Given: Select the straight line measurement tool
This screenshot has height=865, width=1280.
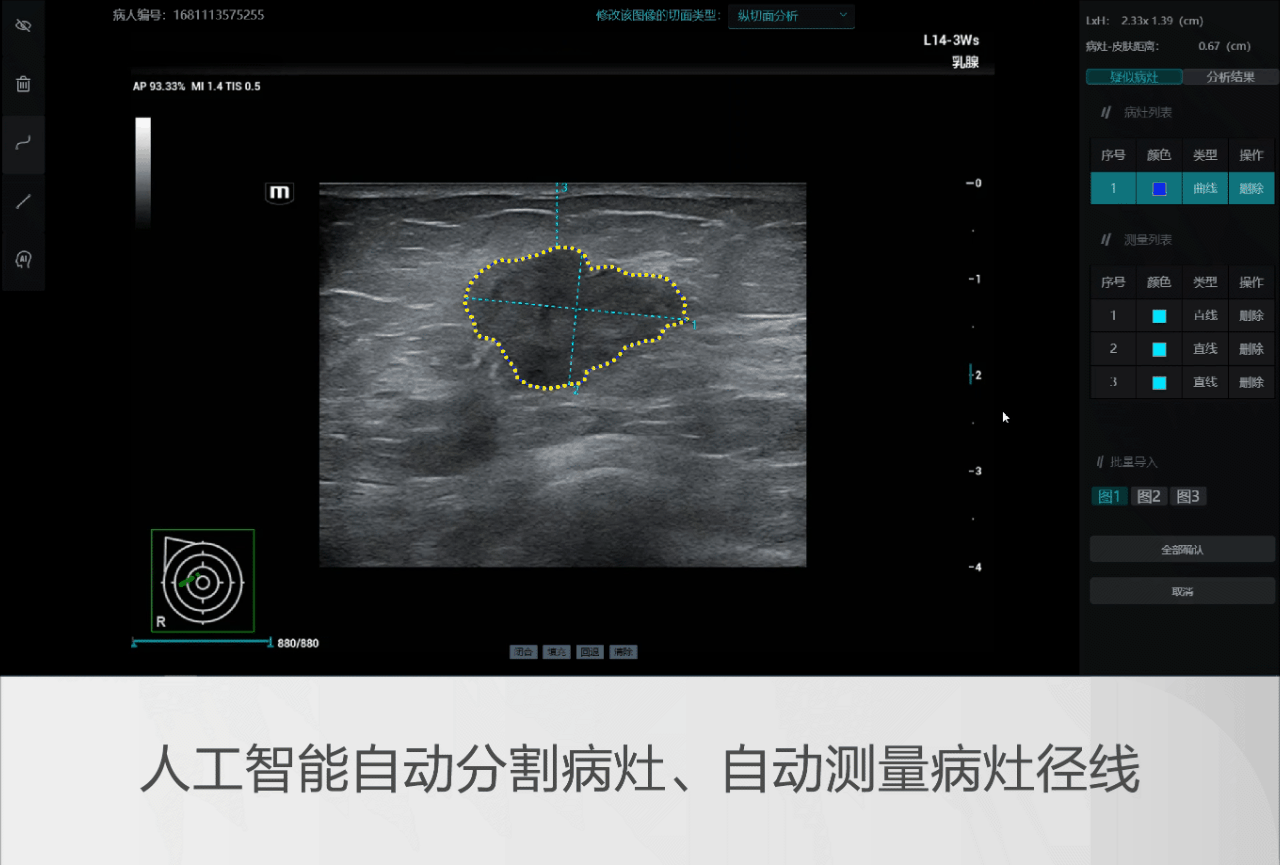Looking at the screenshot, I should coord(23,201).
